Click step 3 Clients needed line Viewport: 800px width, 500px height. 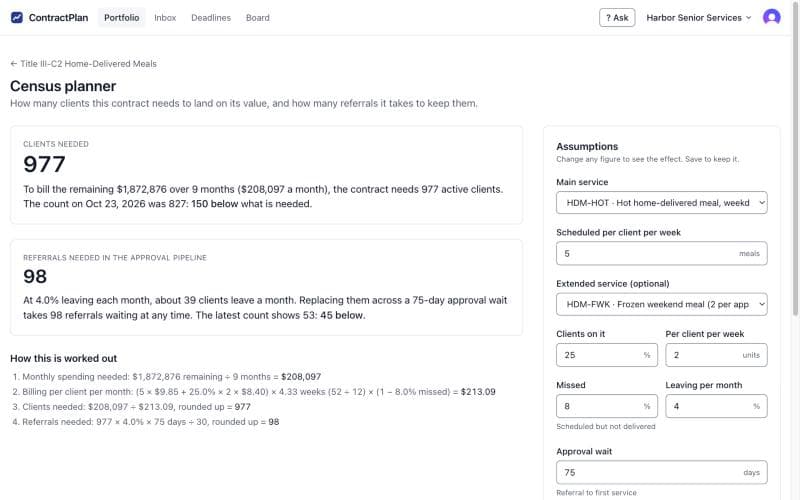[132, 407]
